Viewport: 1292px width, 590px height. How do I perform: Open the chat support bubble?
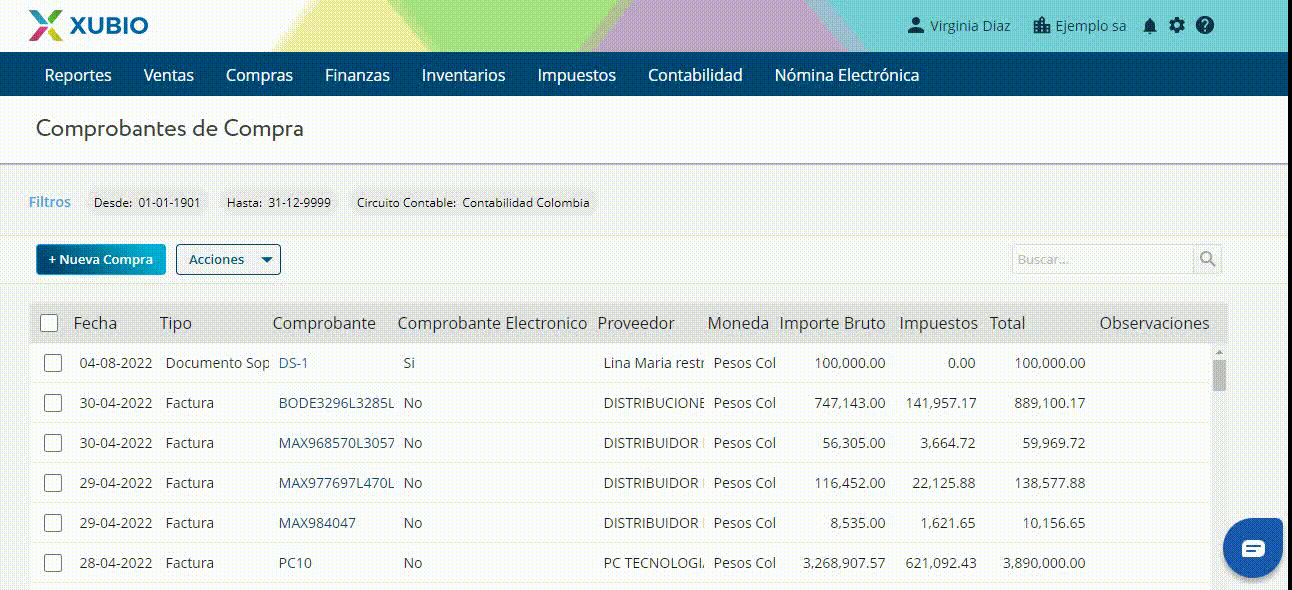(1253, 548)
